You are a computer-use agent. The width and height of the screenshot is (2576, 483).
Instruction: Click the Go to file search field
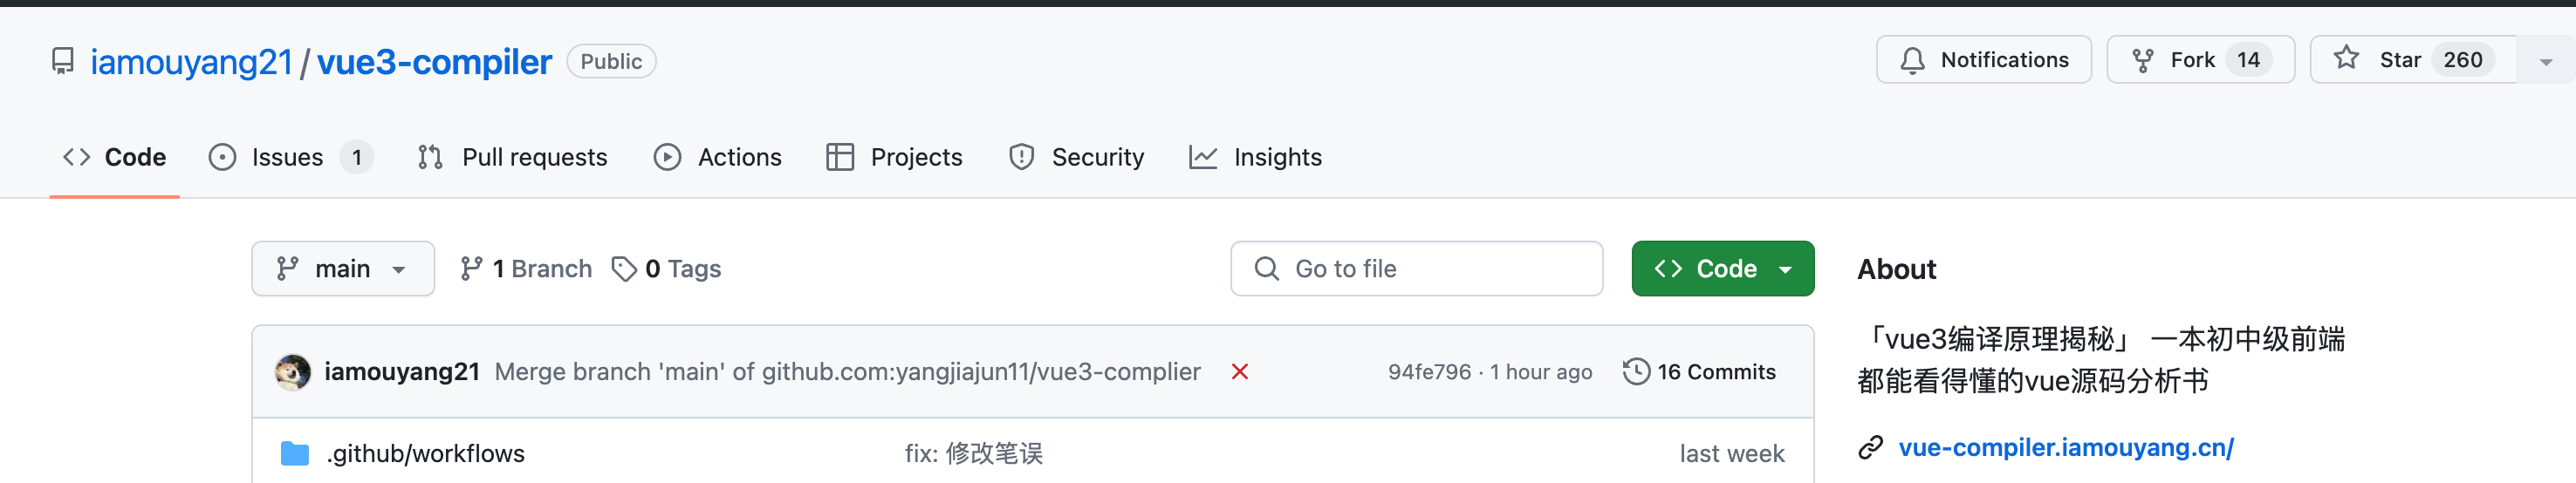(1416, 269)
